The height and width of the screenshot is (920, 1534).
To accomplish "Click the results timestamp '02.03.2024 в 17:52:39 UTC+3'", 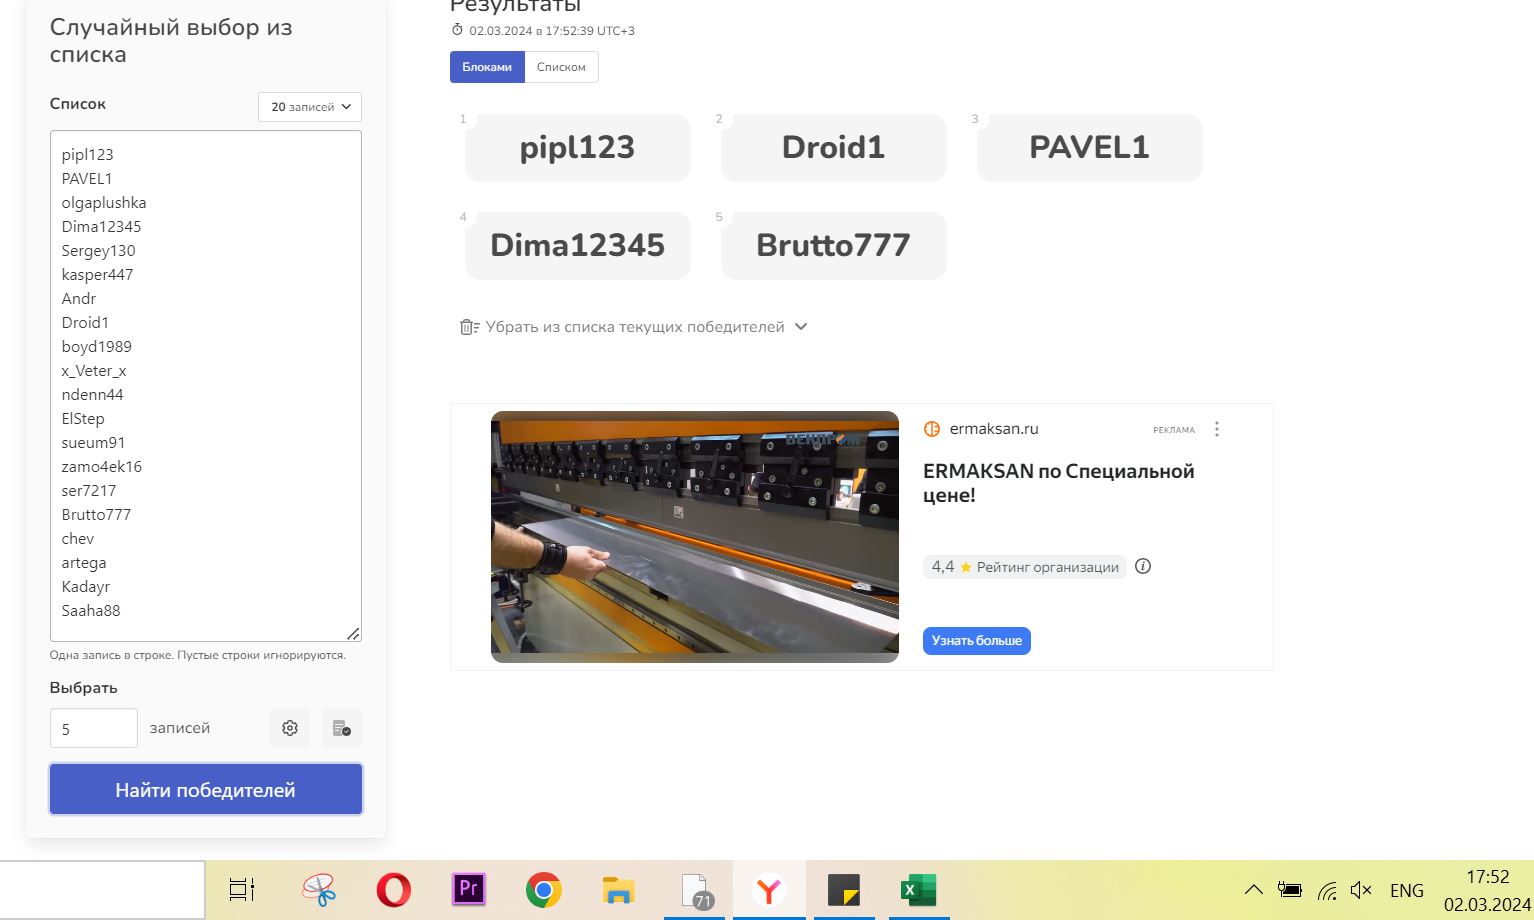I will click(x=552, y=31).
